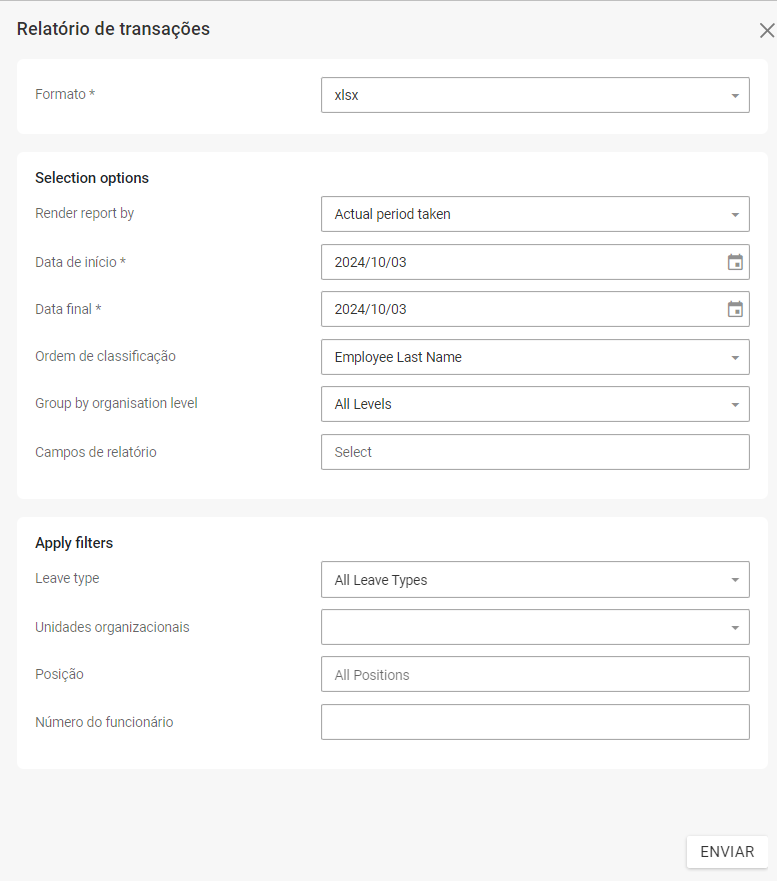Click the 'xlsx' format value
The width and height of the screenshot is (777, 881).
coord(347,96)
